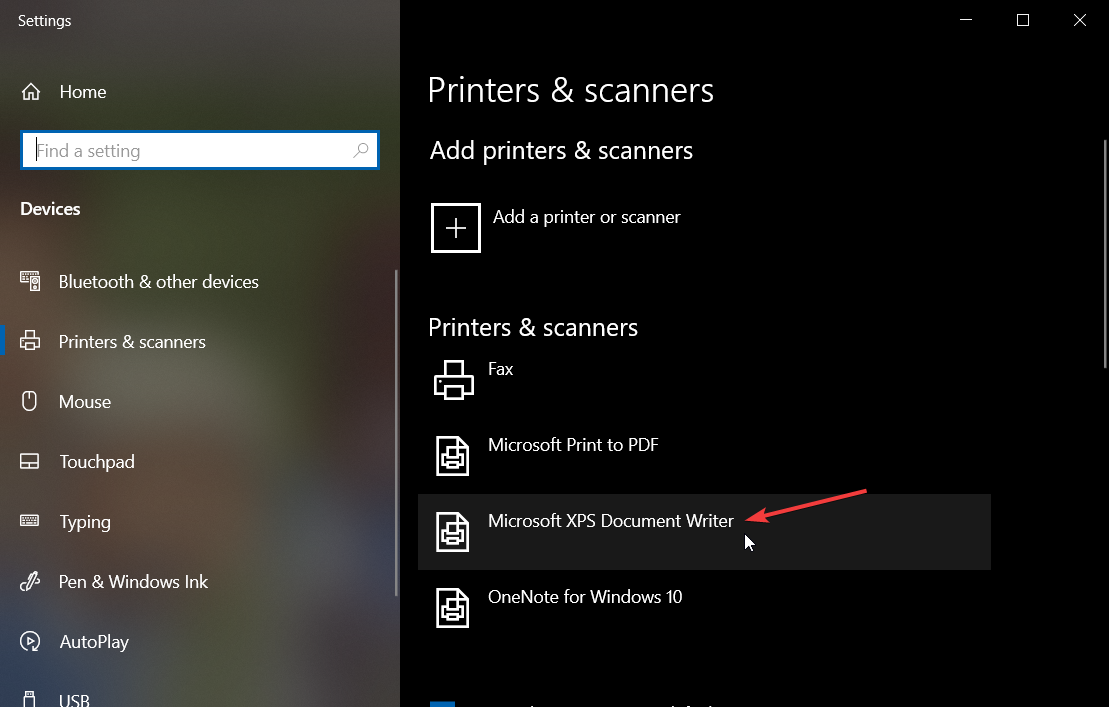Click the Microsoft XPS Document Writer icon
Image resolution: width=1109 pixels, height=707 pixels.
(x=453, y=532)
